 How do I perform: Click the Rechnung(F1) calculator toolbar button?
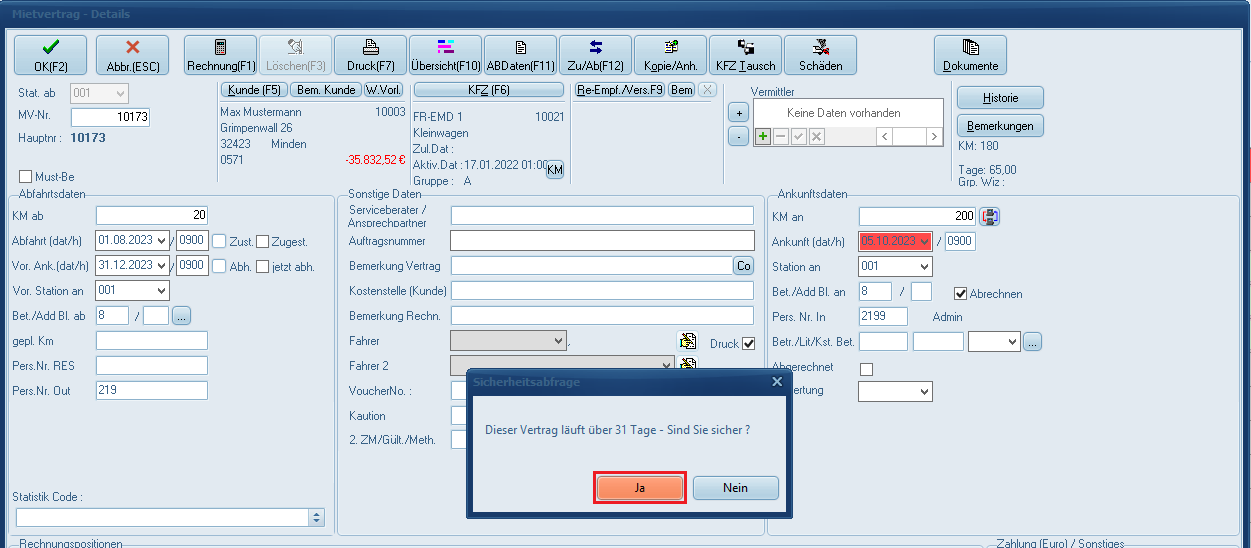click(221, 55)
